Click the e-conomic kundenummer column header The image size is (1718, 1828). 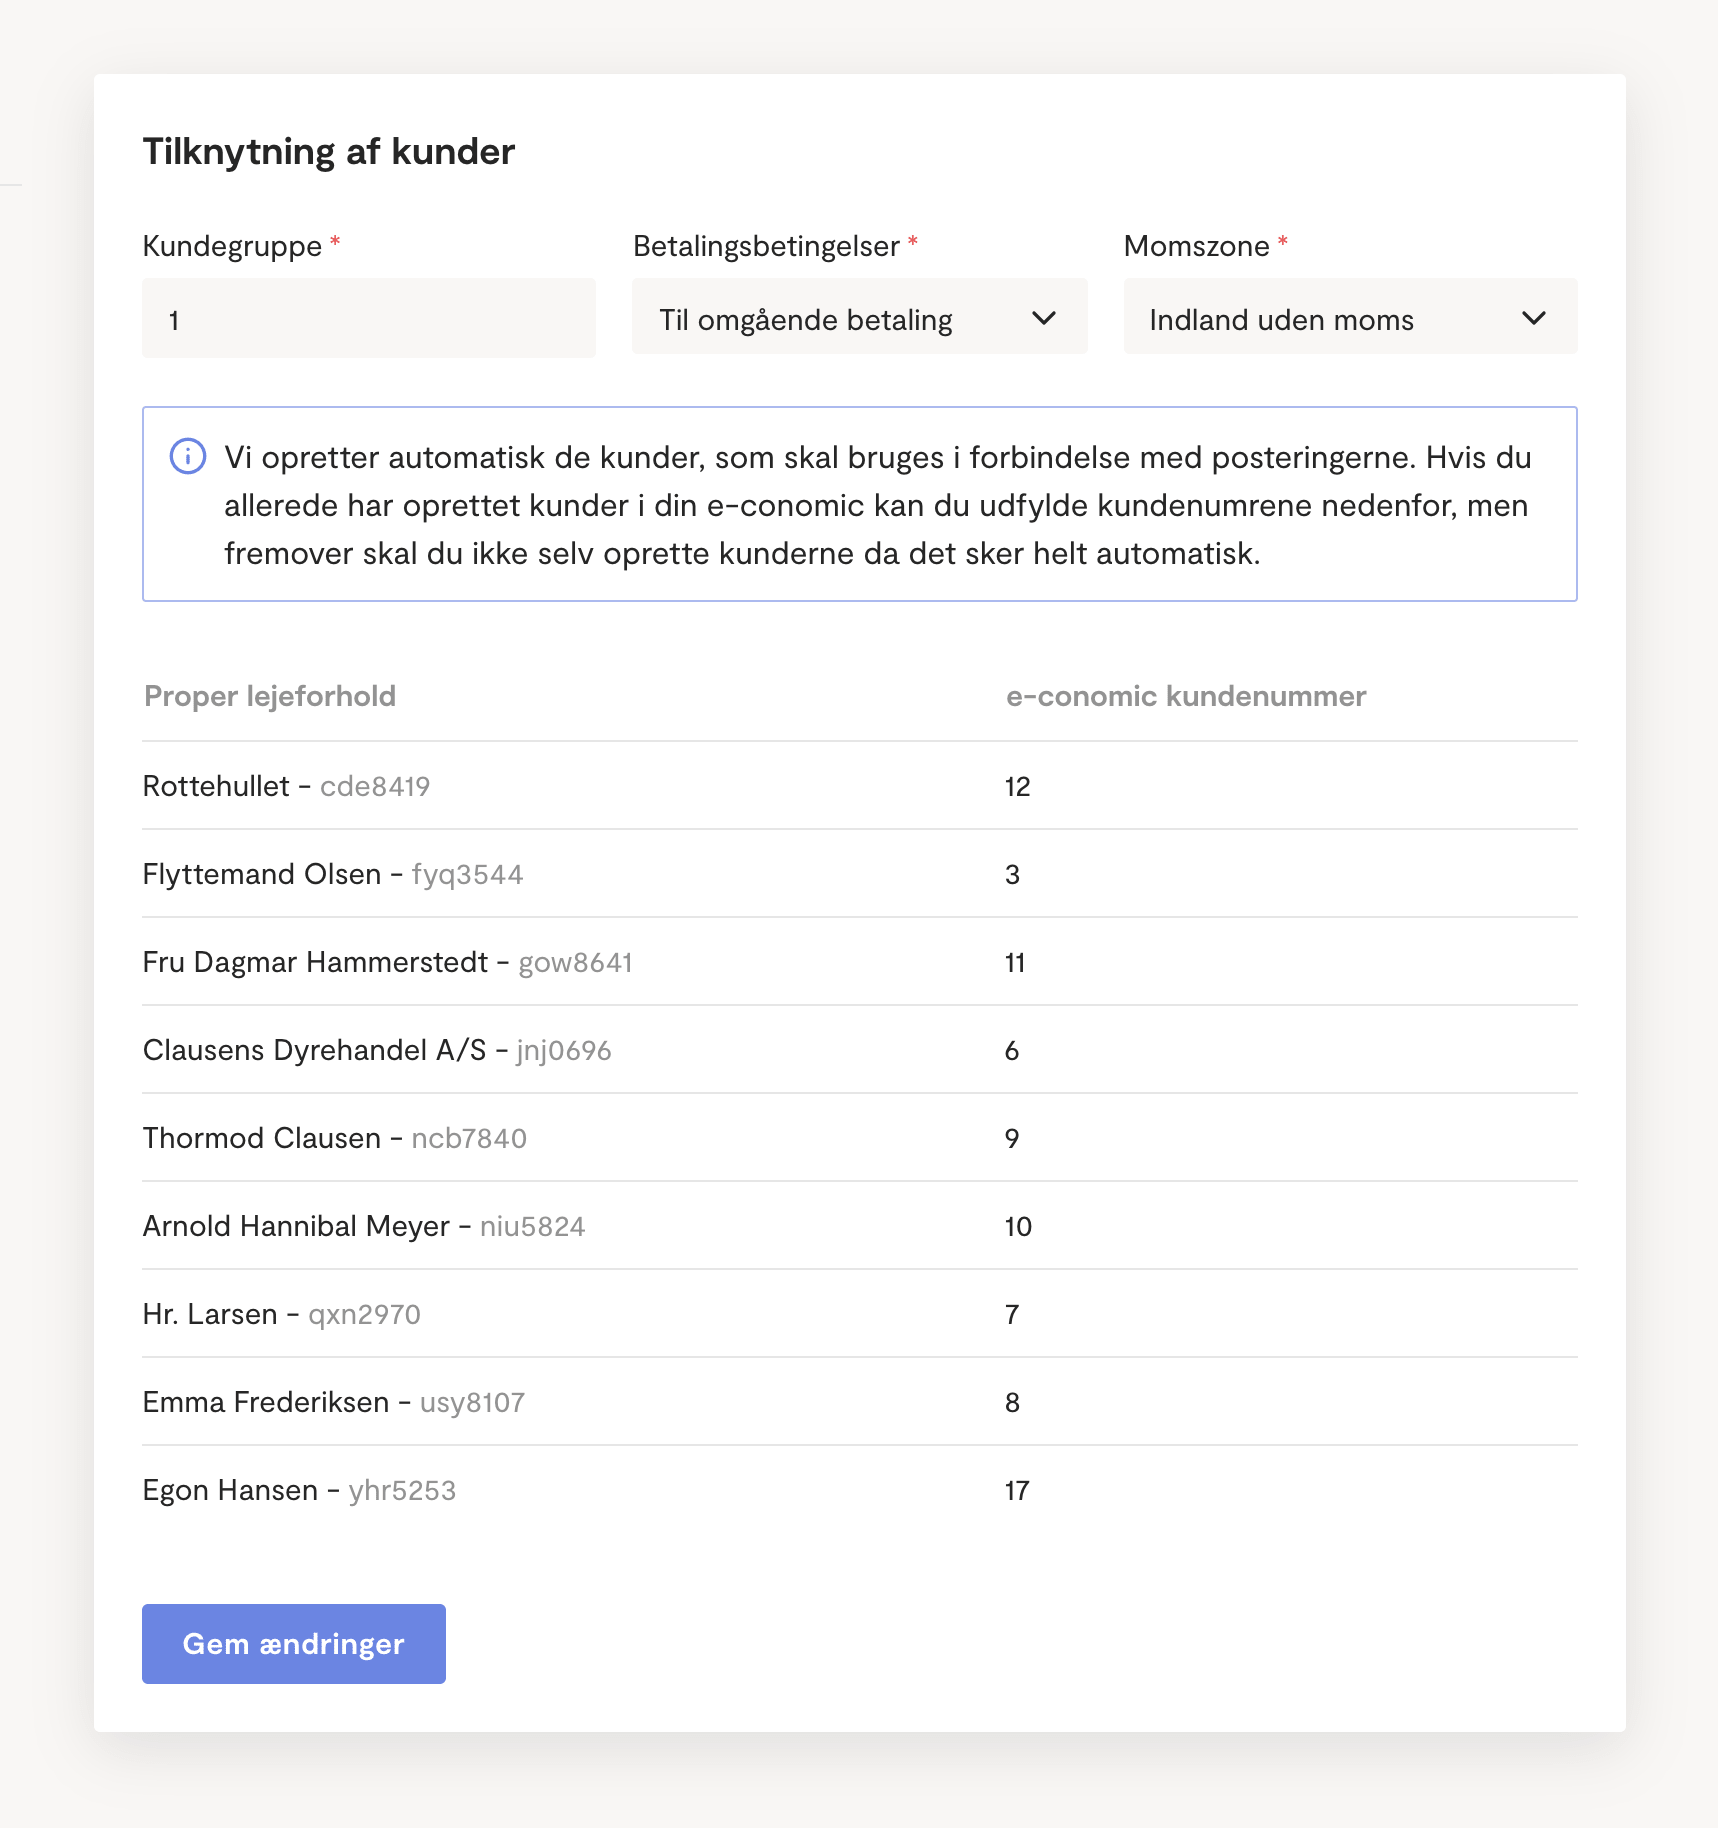(1185, 696)
